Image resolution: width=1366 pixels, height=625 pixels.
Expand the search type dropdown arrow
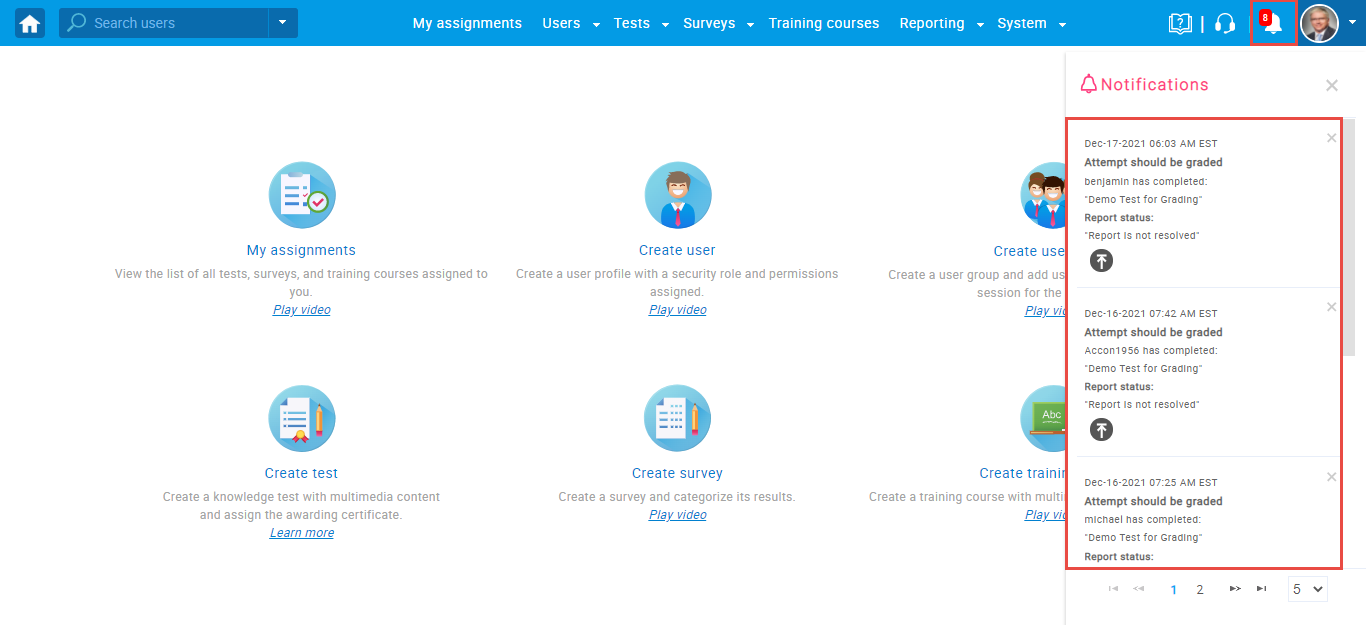(x=283, y=23)
